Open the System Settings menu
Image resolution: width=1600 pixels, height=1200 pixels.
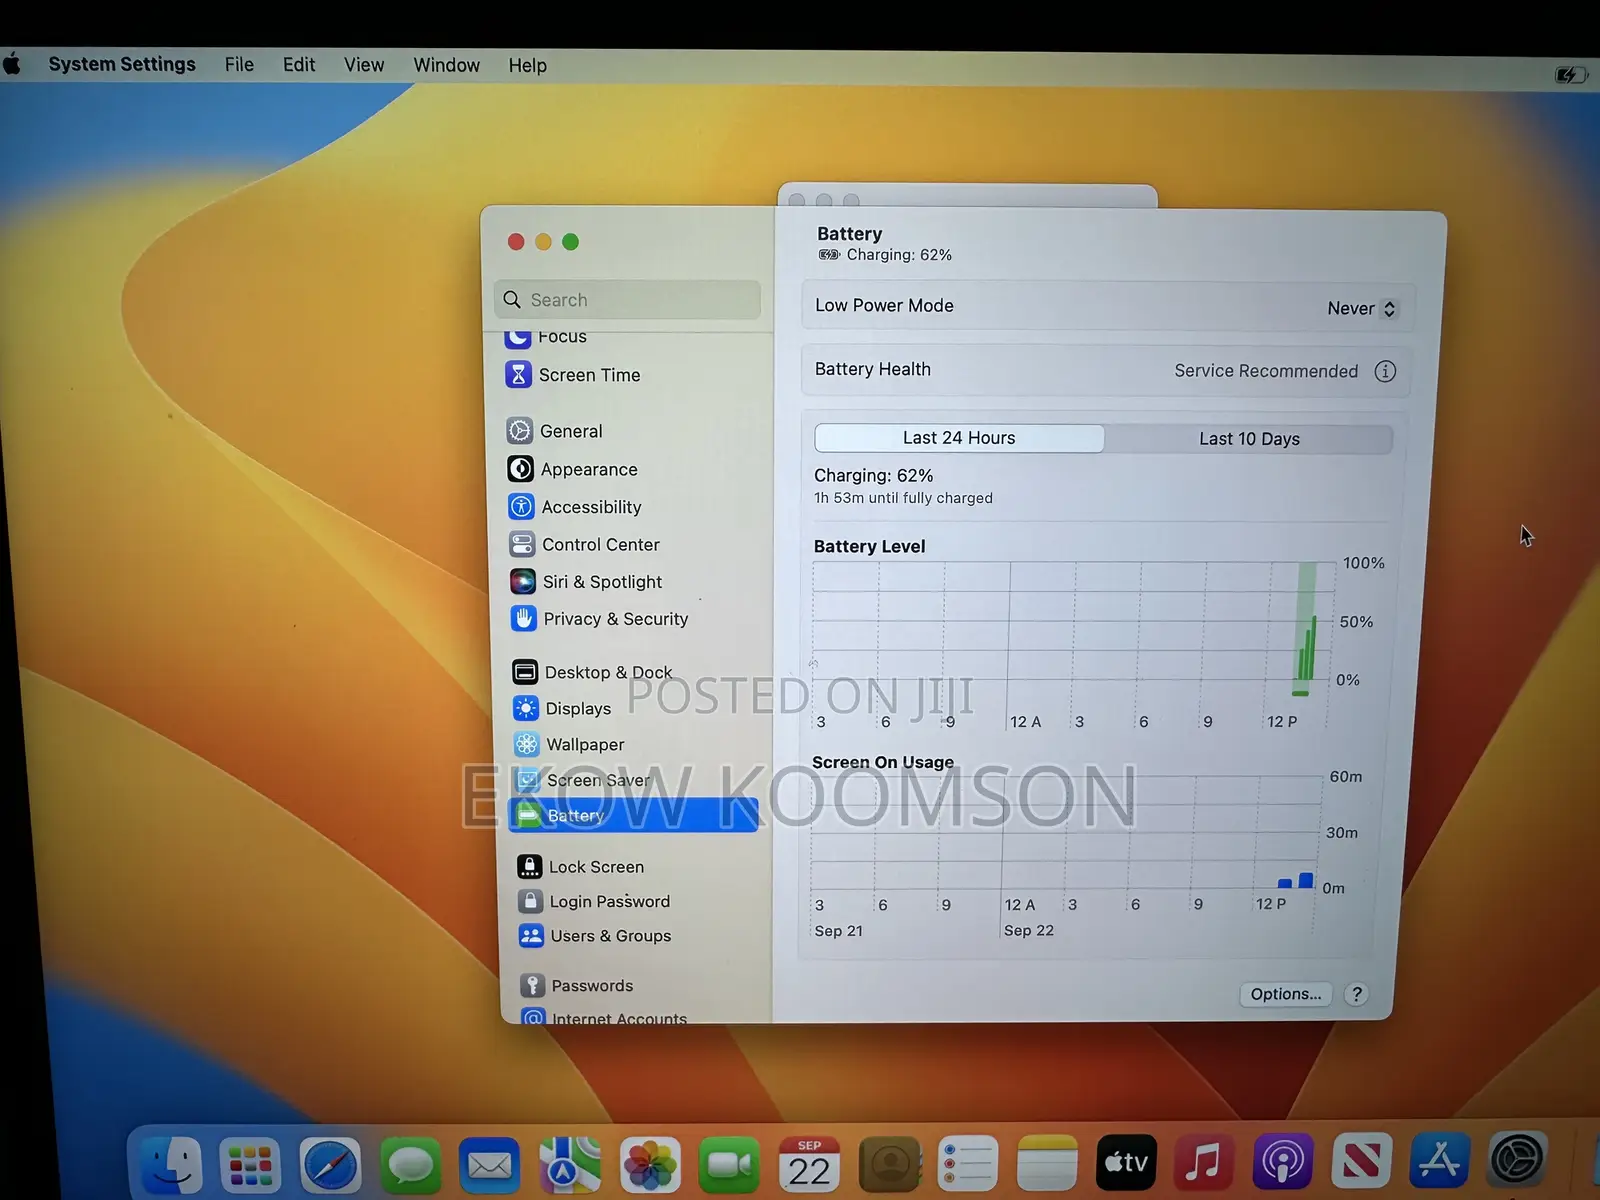[122, 64]
